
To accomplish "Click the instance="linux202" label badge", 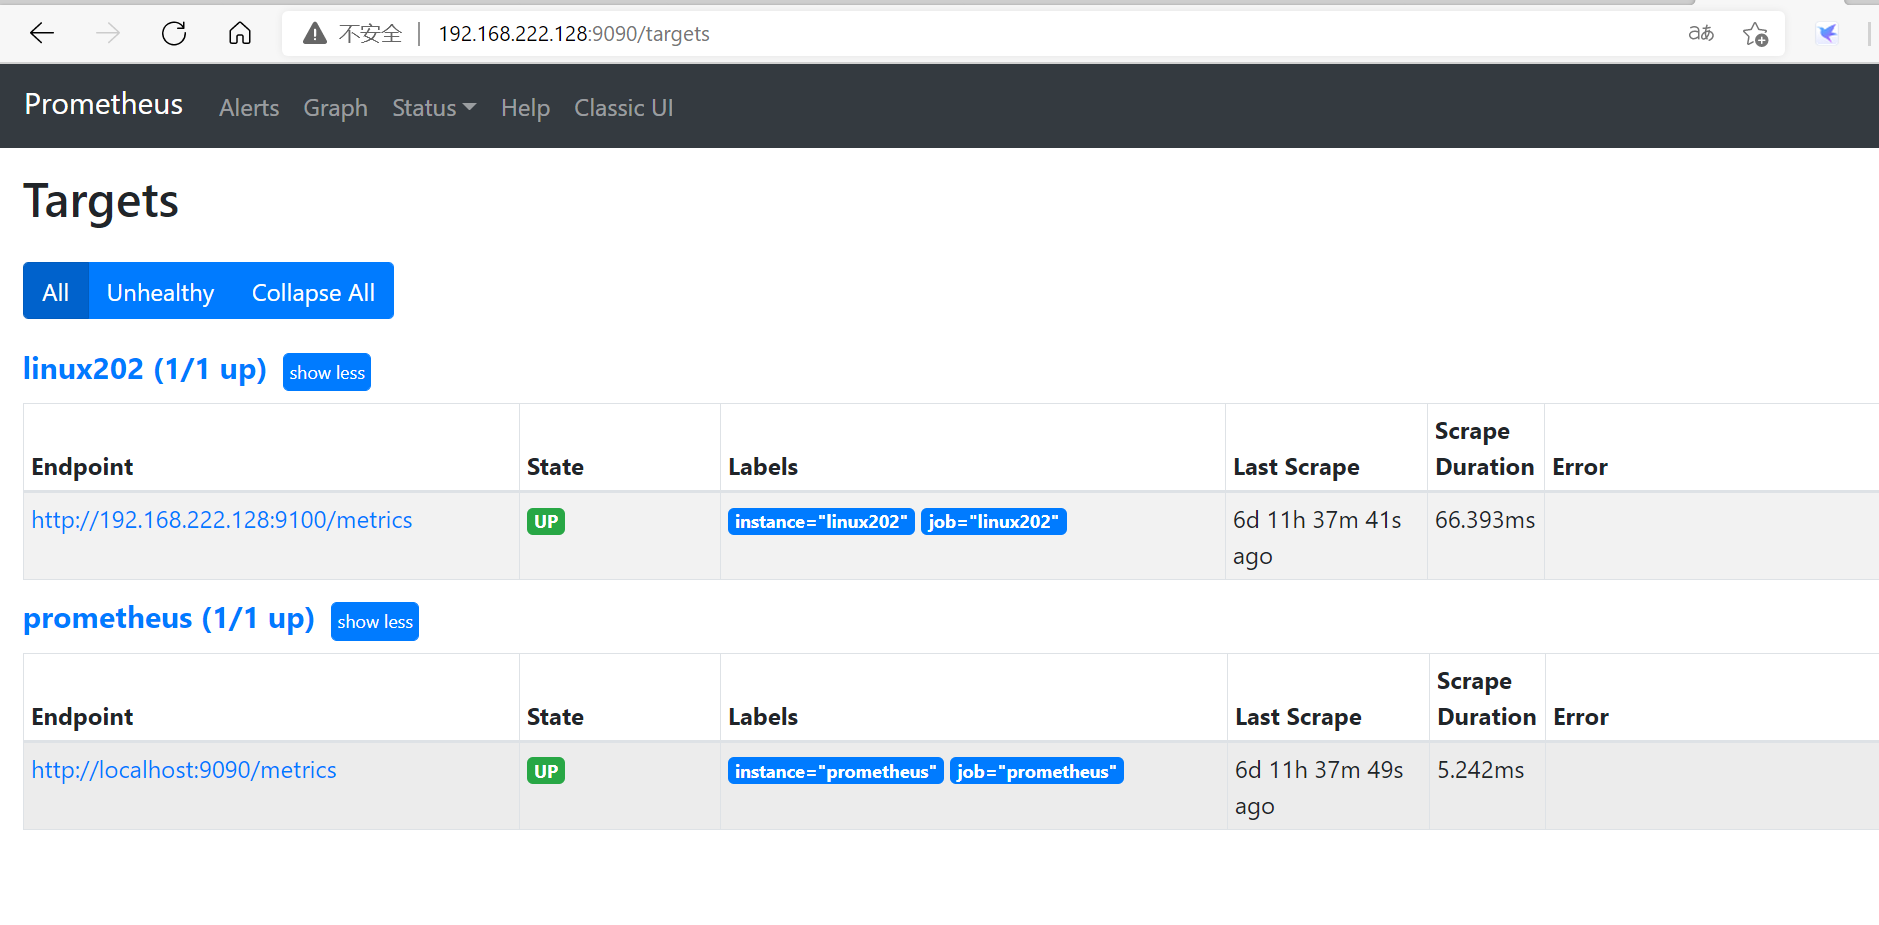I will click(x=821, y=521).
